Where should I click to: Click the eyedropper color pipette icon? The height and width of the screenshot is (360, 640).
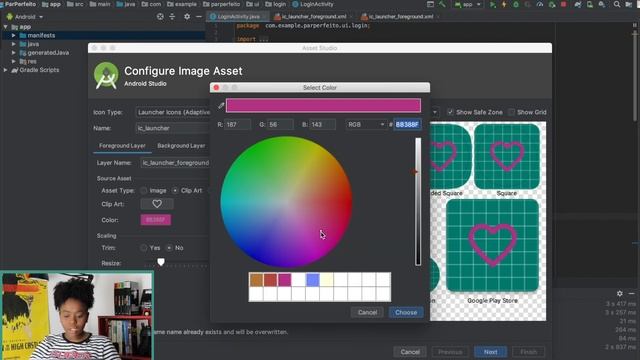pyautogui.click(x=221, y=105)
